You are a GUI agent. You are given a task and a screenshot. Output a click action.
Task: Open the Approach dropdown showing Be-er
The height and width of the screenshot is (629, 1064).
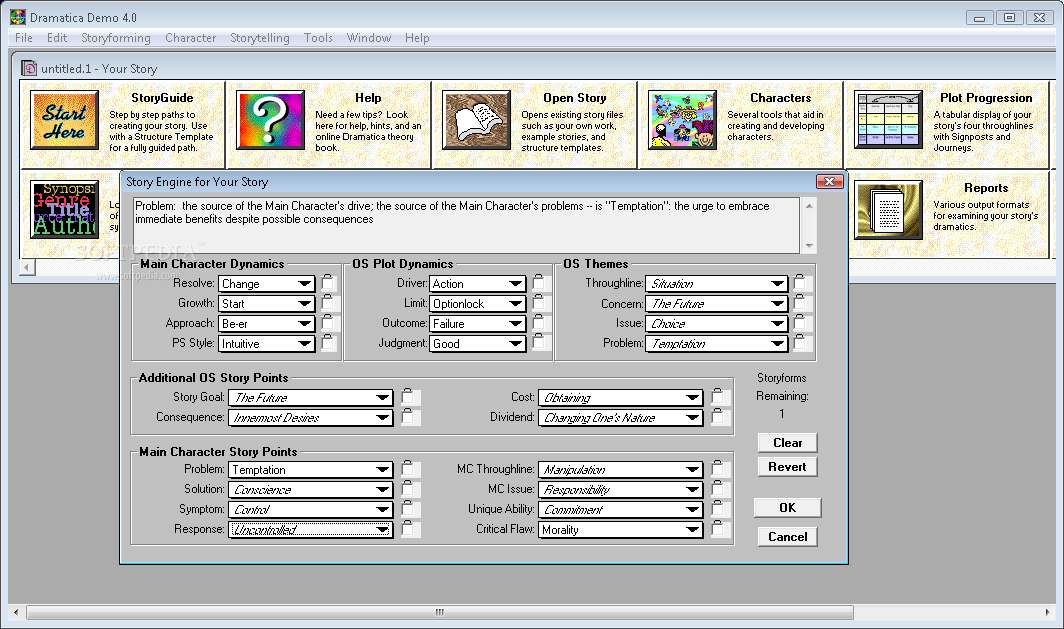click(267, 324)
